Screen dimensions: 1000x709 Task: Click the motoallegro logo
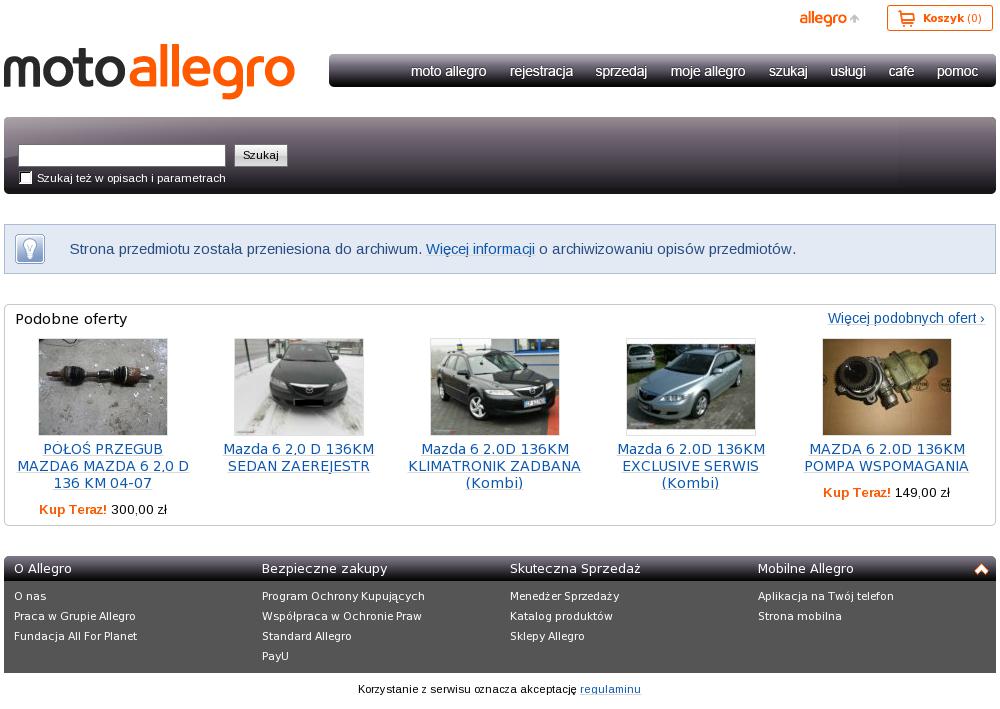149,71
